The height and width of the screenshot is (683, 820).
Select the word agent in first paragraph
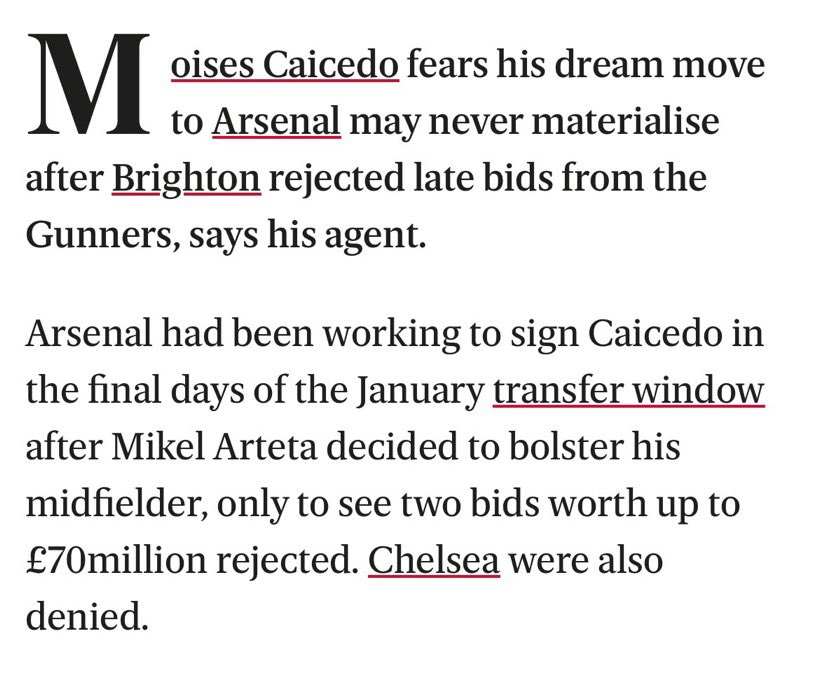coord(371,237)
